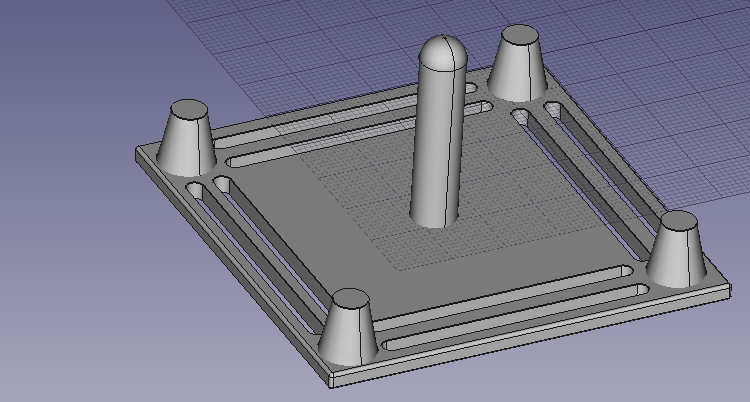Click the flat top of the front cone
The width and height of the screenshot is (750, 402).
coord(350,299)
